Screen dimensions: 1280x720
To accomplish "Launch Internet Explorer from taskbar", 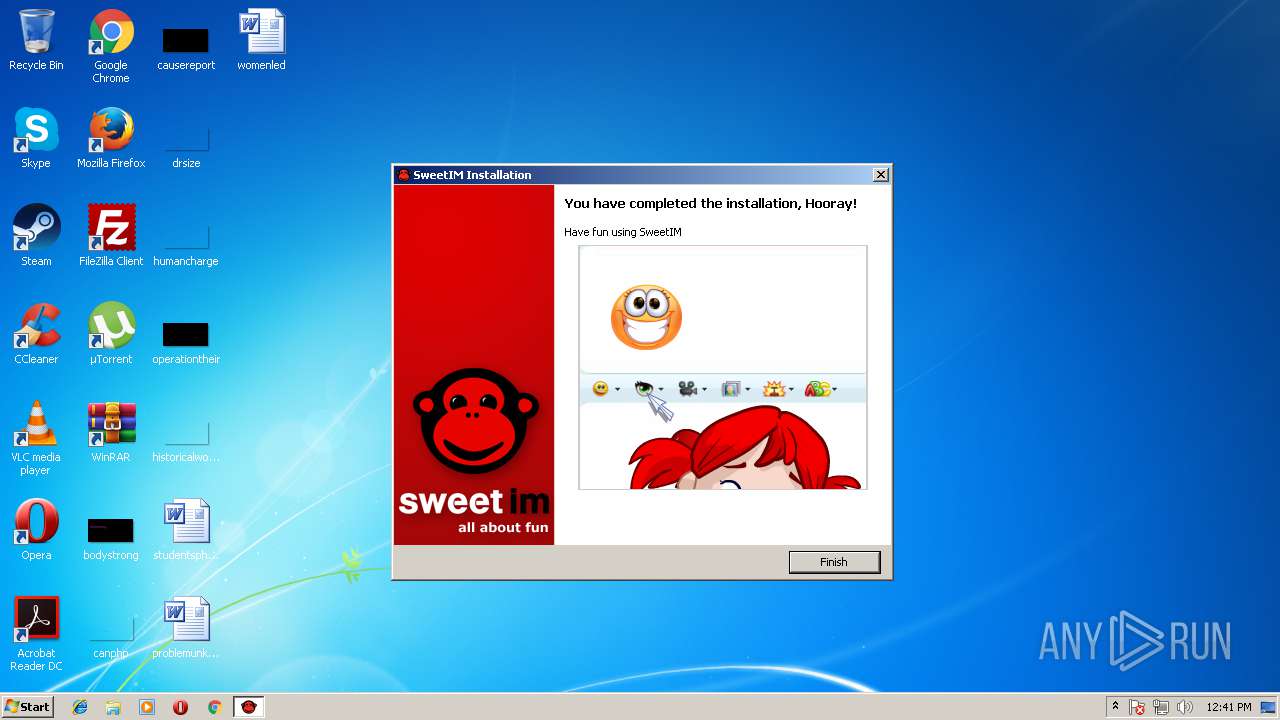I will (x=80, y=707).
